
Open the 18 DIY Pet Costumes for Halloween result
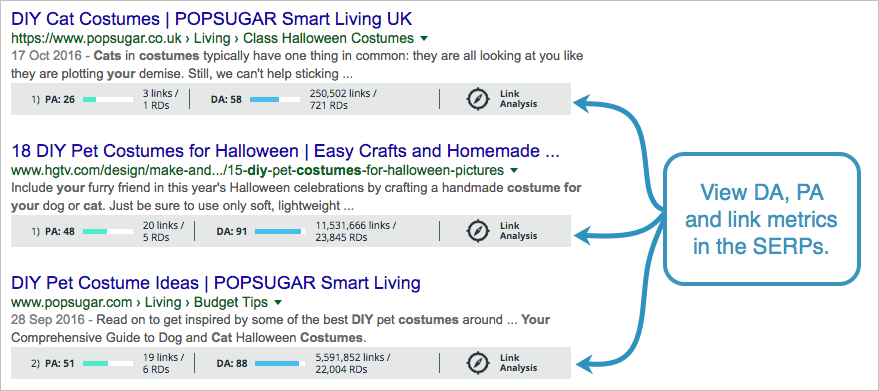pos(285,151)
